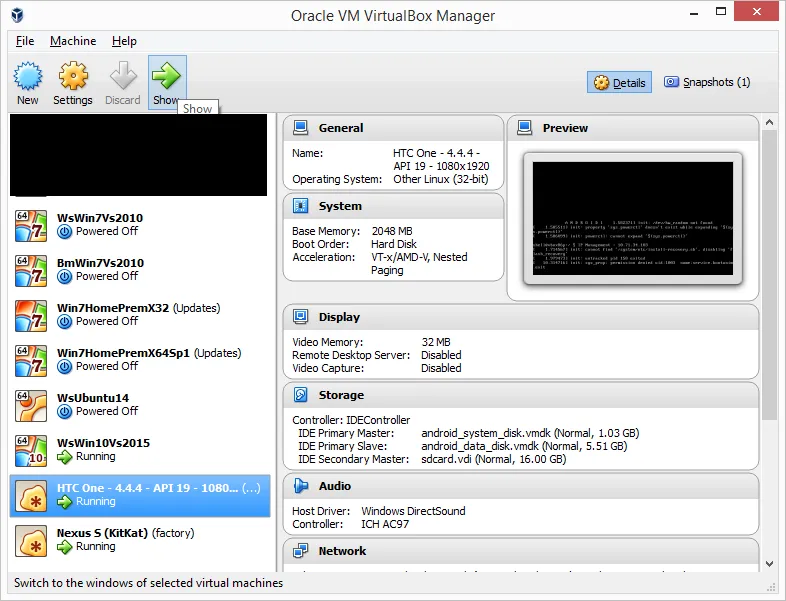Screen dimensions: 786x601
Task: Switch to the Snapshots (1) view
Action: pos(707,82)
